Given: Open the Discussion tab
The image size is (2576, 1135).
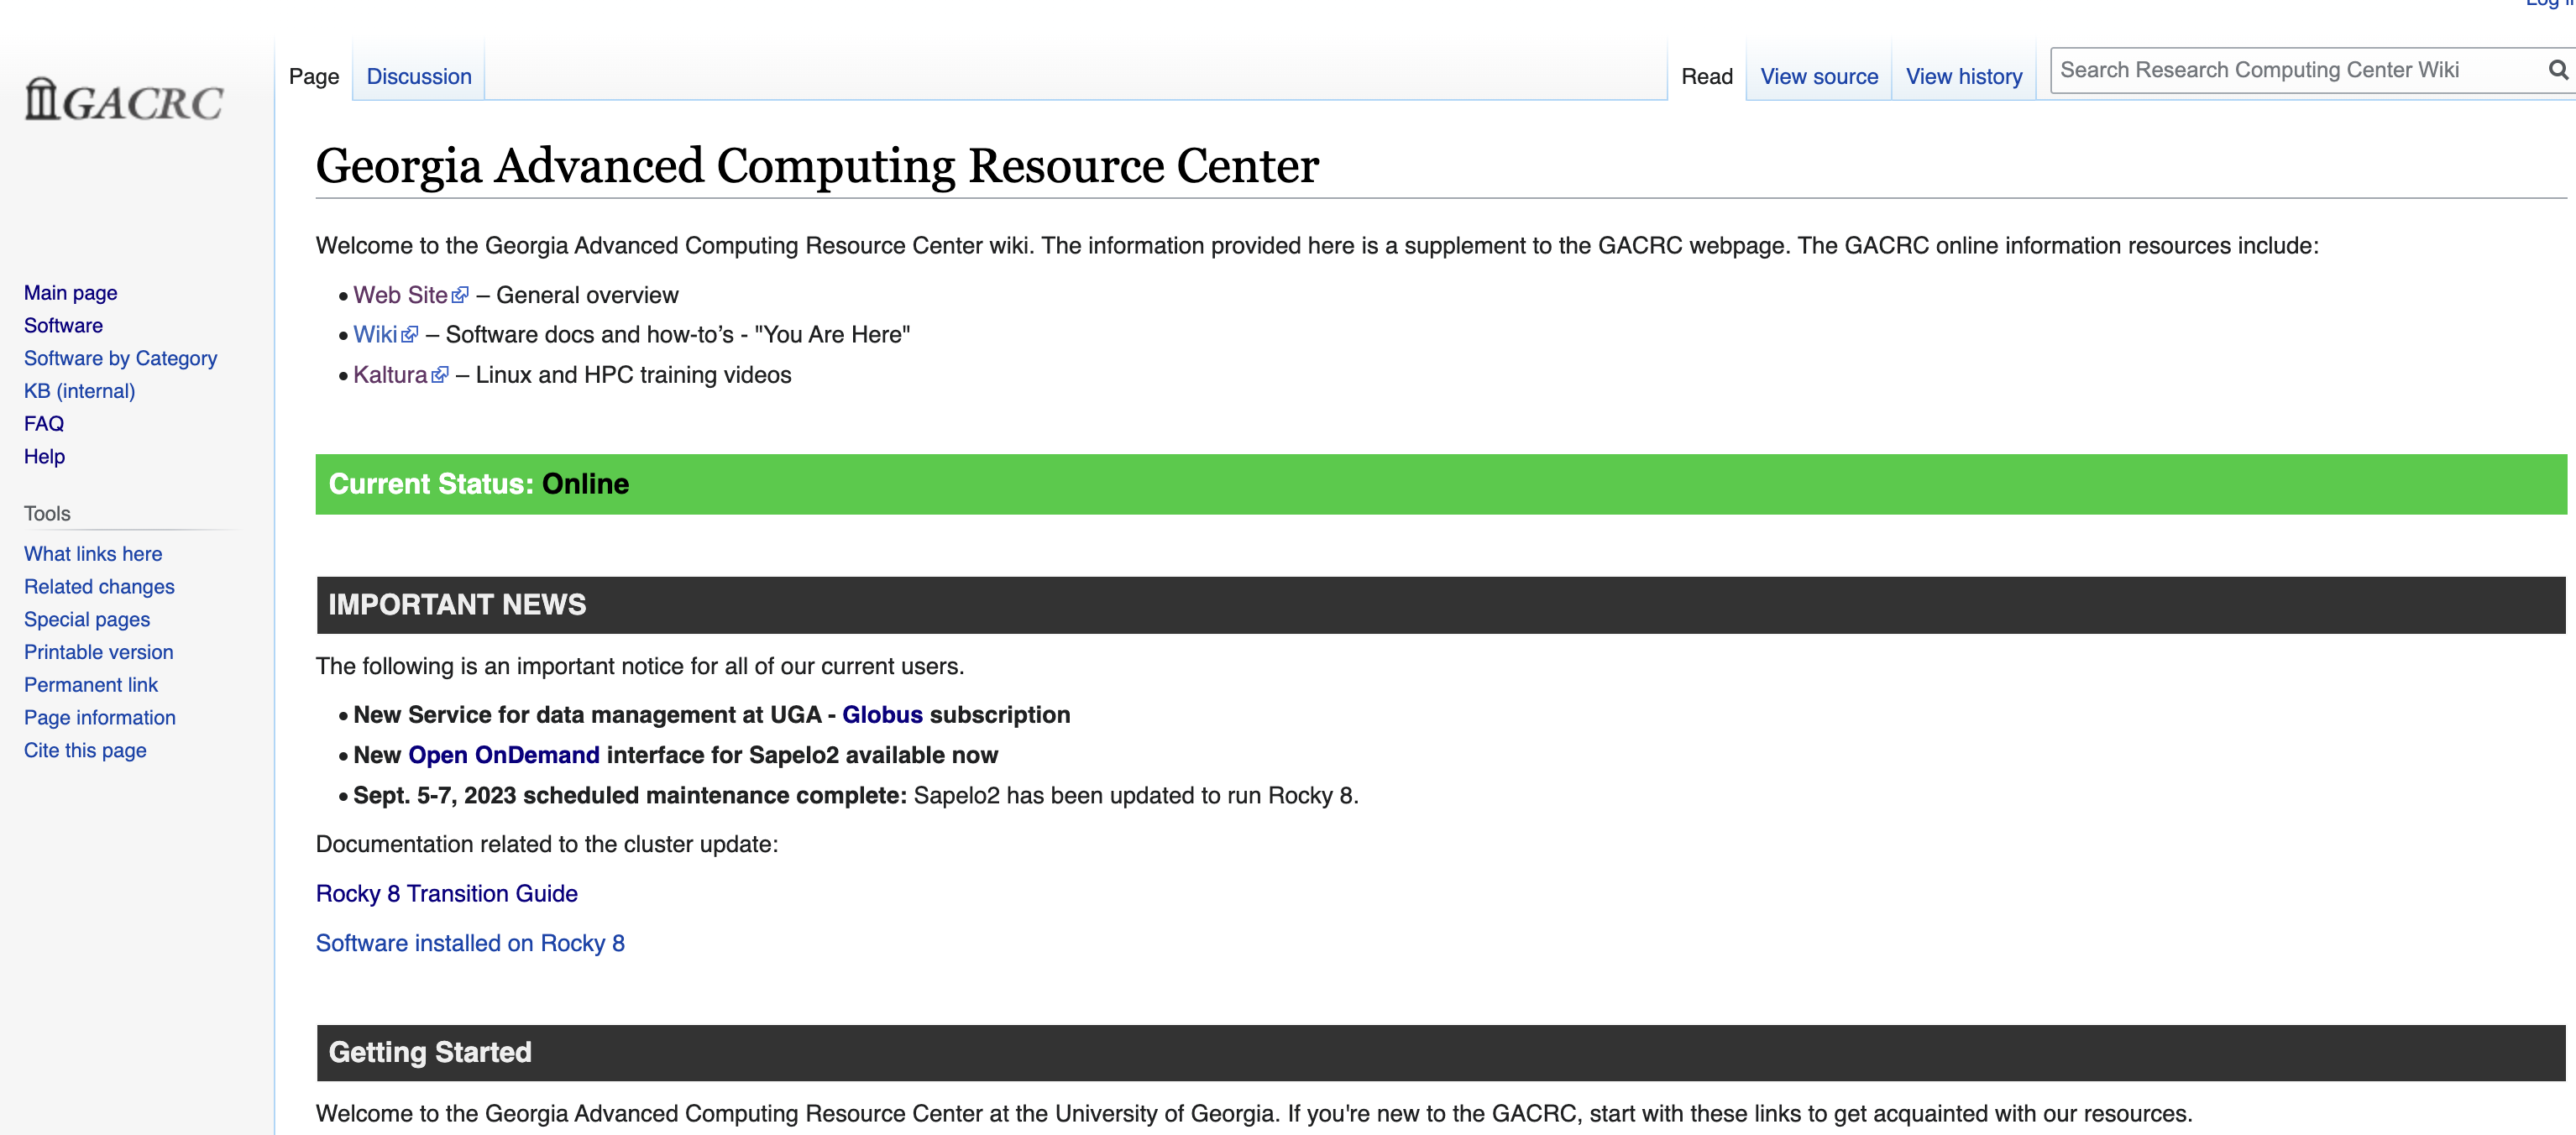Looking at the screenshot, I should [x=419, y=77].
